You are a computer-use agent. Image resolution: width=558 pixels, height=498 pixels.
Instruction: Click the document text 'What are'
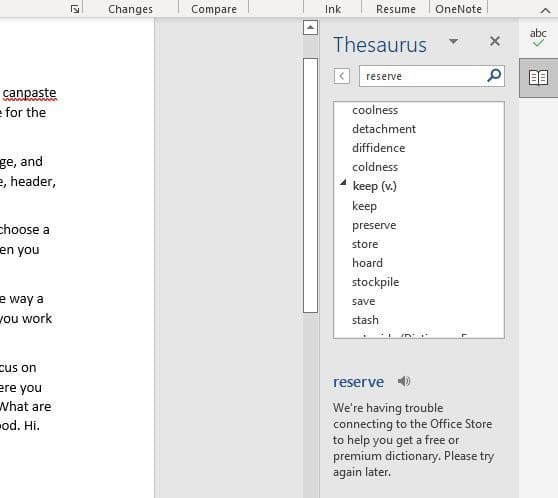click(x=25, y=406)
